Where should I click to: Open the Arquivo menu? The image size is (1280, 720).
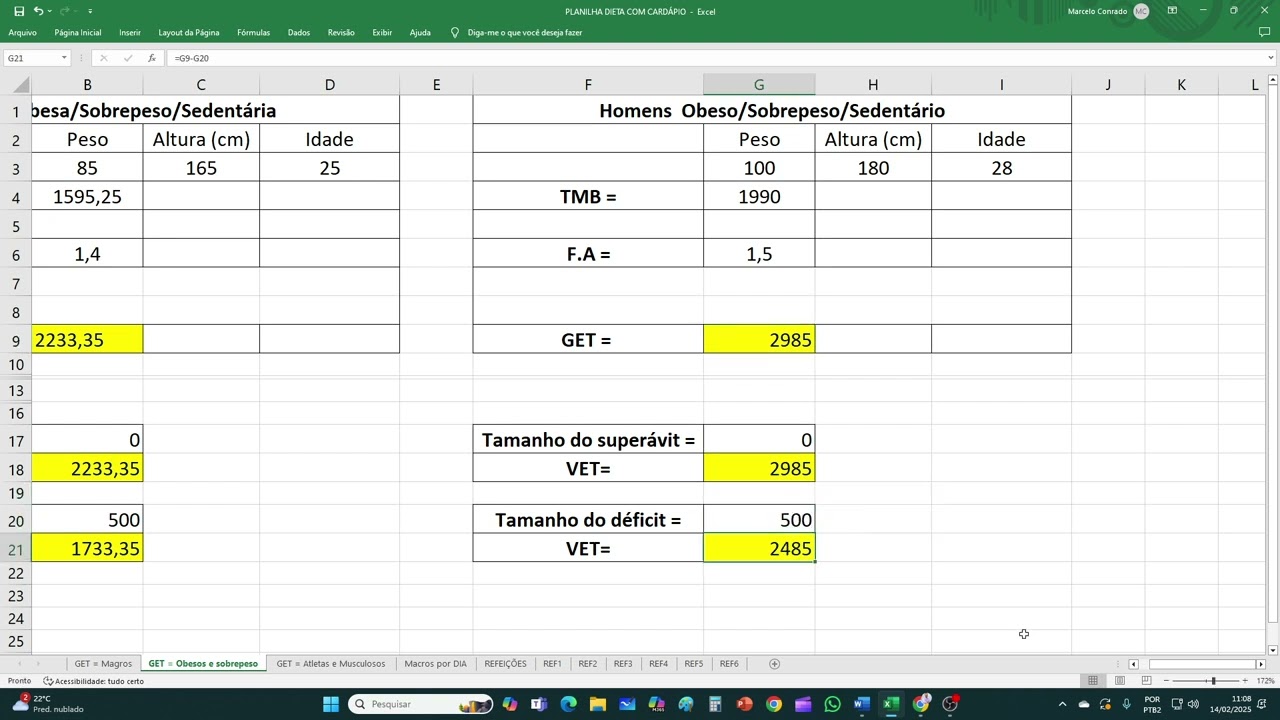22,33
